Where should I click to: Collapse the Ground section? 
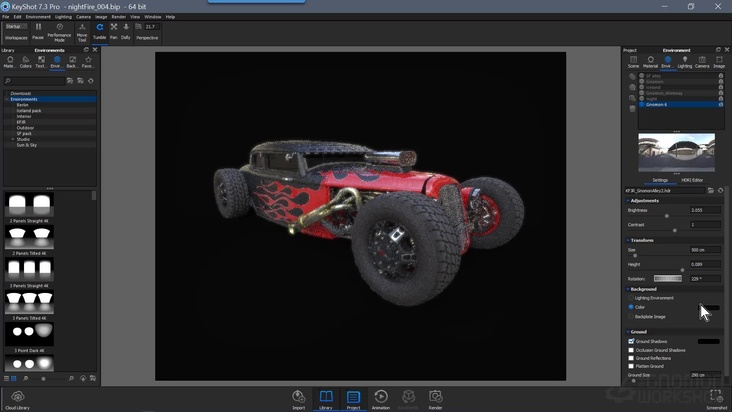(x=628, y=332)
